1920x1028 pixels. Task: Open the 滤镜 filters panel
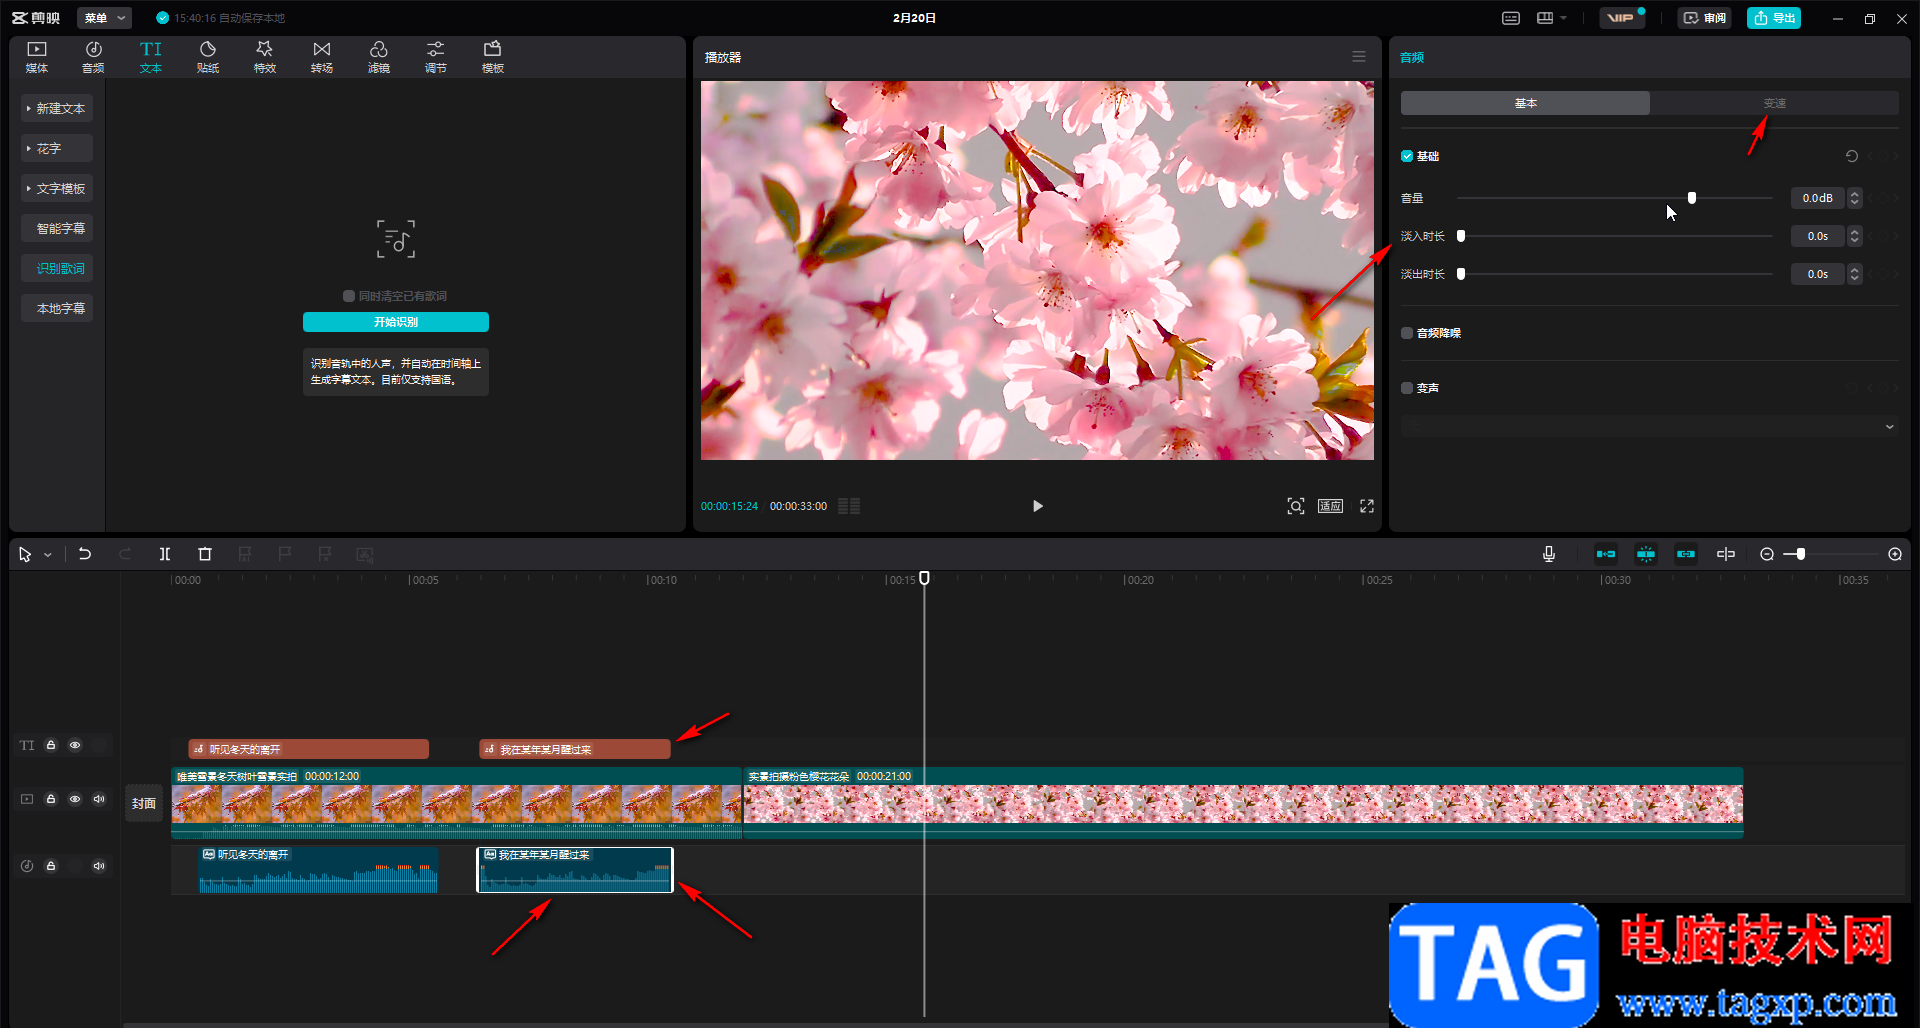[x=379, y=57]
